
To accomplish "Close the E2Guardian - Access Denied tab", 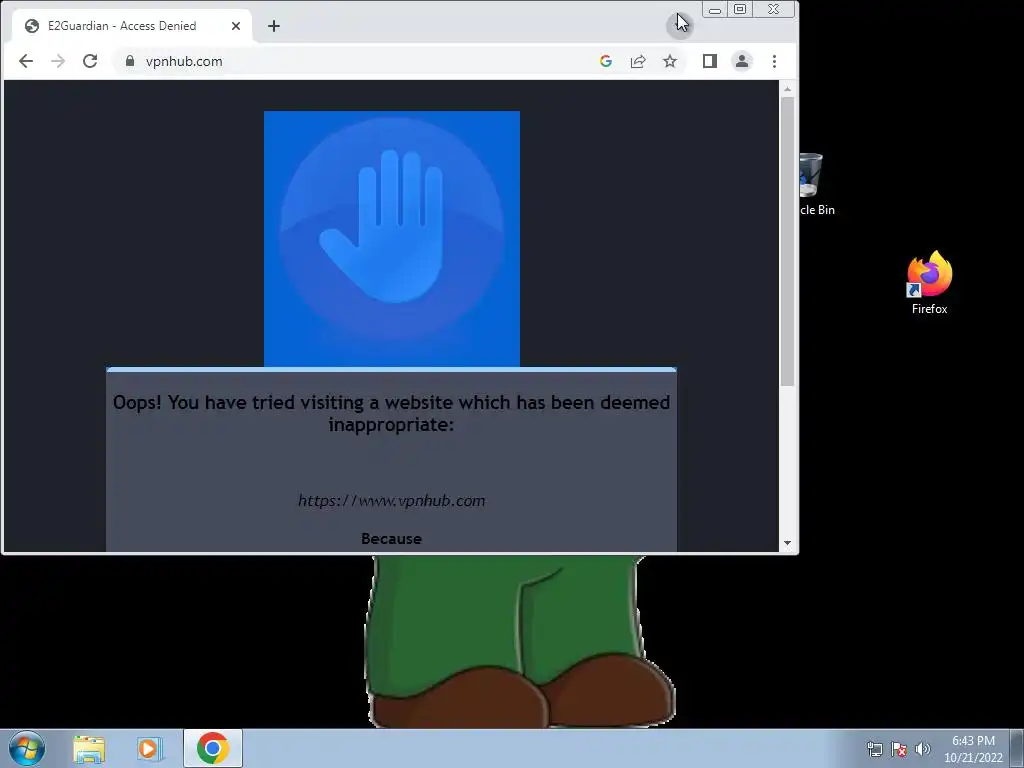I will coord(236,26).
